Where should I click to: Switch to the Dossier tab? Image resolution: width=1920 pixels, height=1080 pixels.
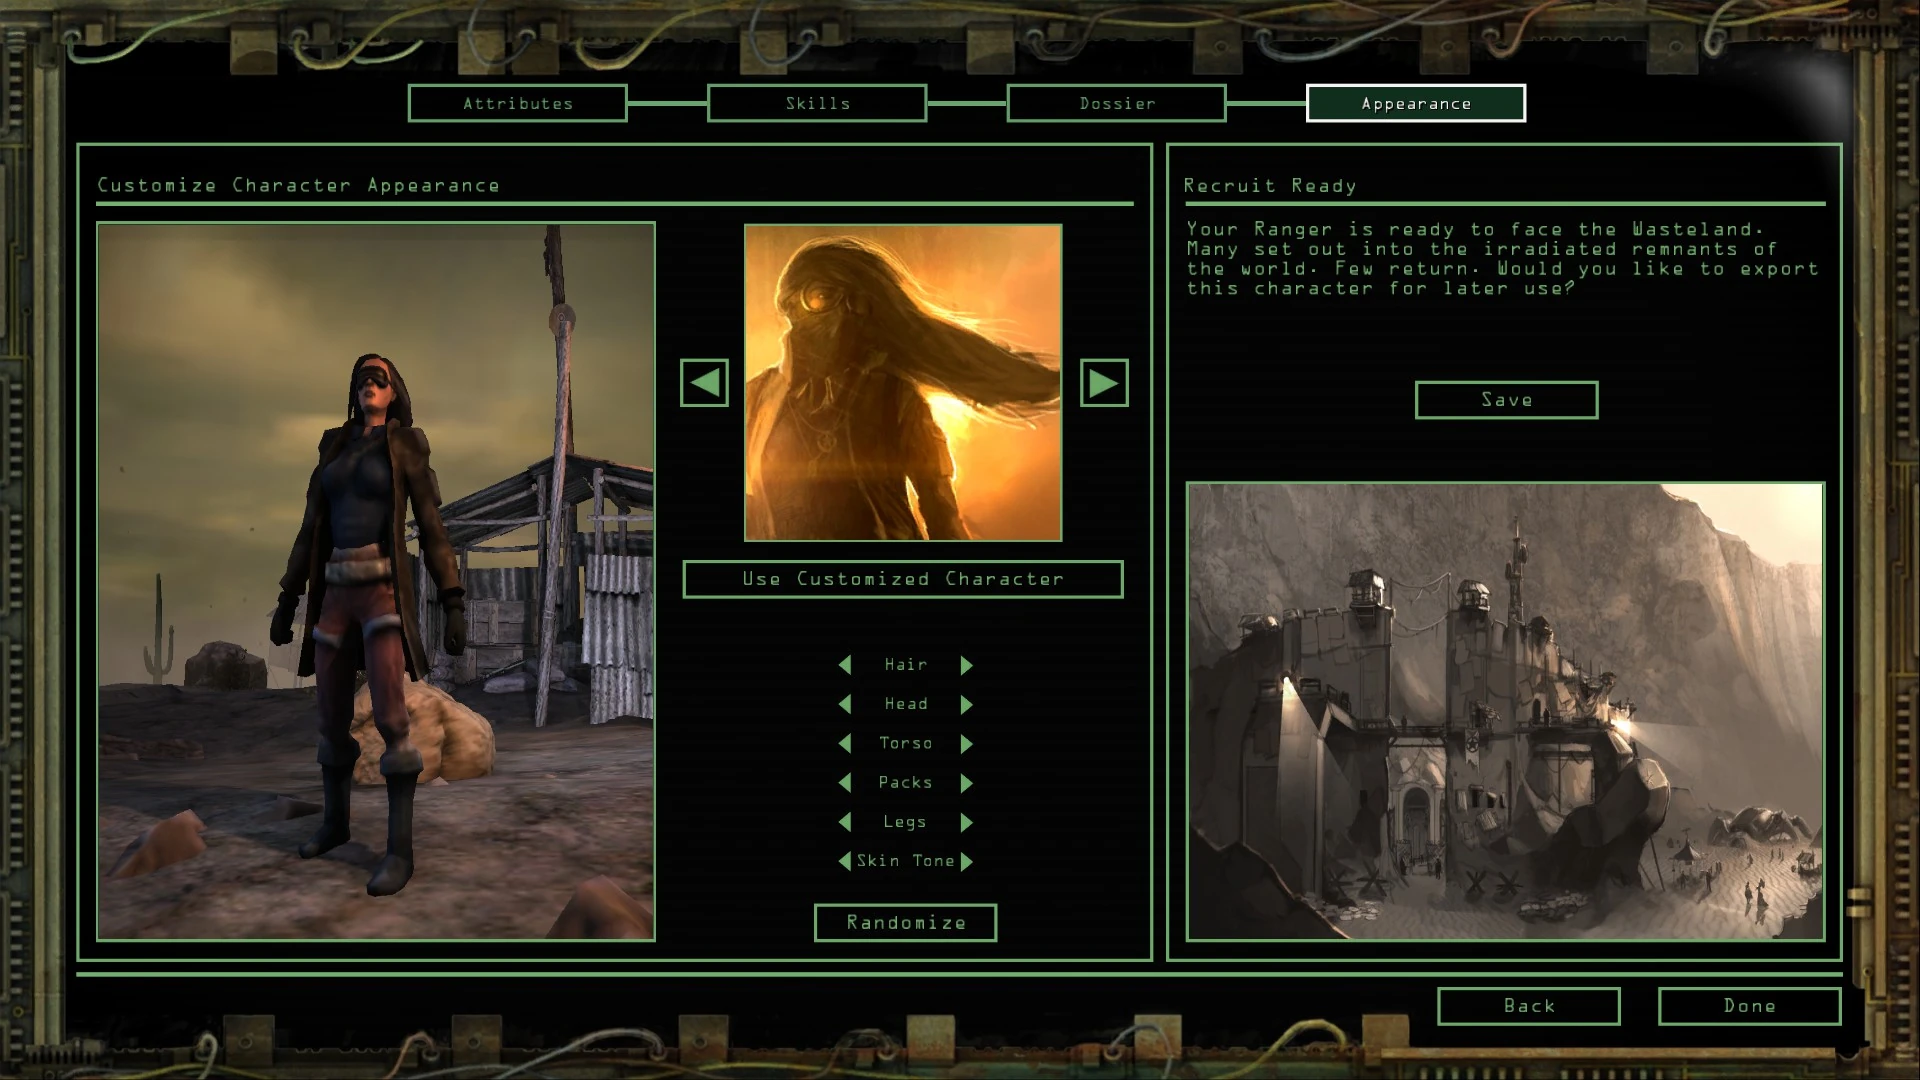coord(1116,103)
